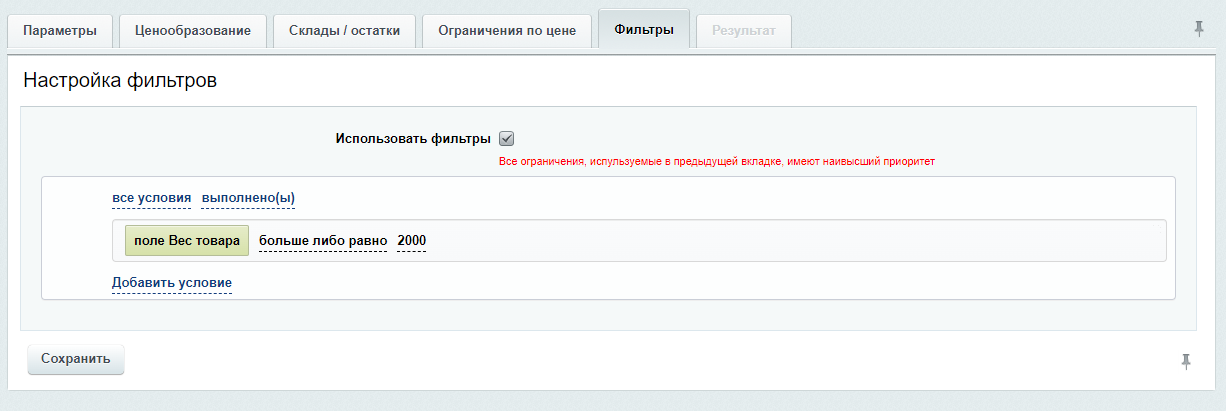Open the 'все условия' selector

point(151,198)
